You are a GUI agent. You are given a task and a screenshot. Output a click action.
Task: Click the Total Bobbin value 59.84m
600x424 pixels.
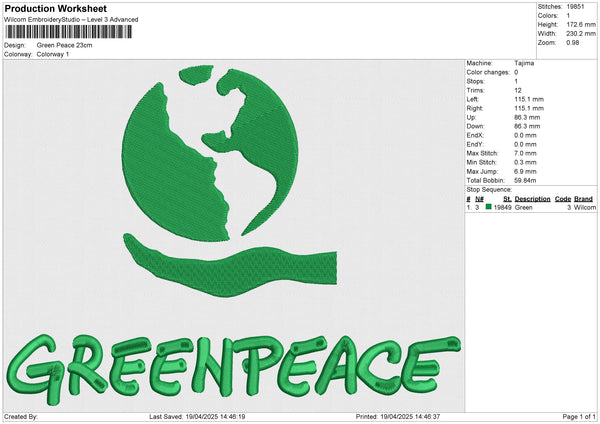coord(527,179)
